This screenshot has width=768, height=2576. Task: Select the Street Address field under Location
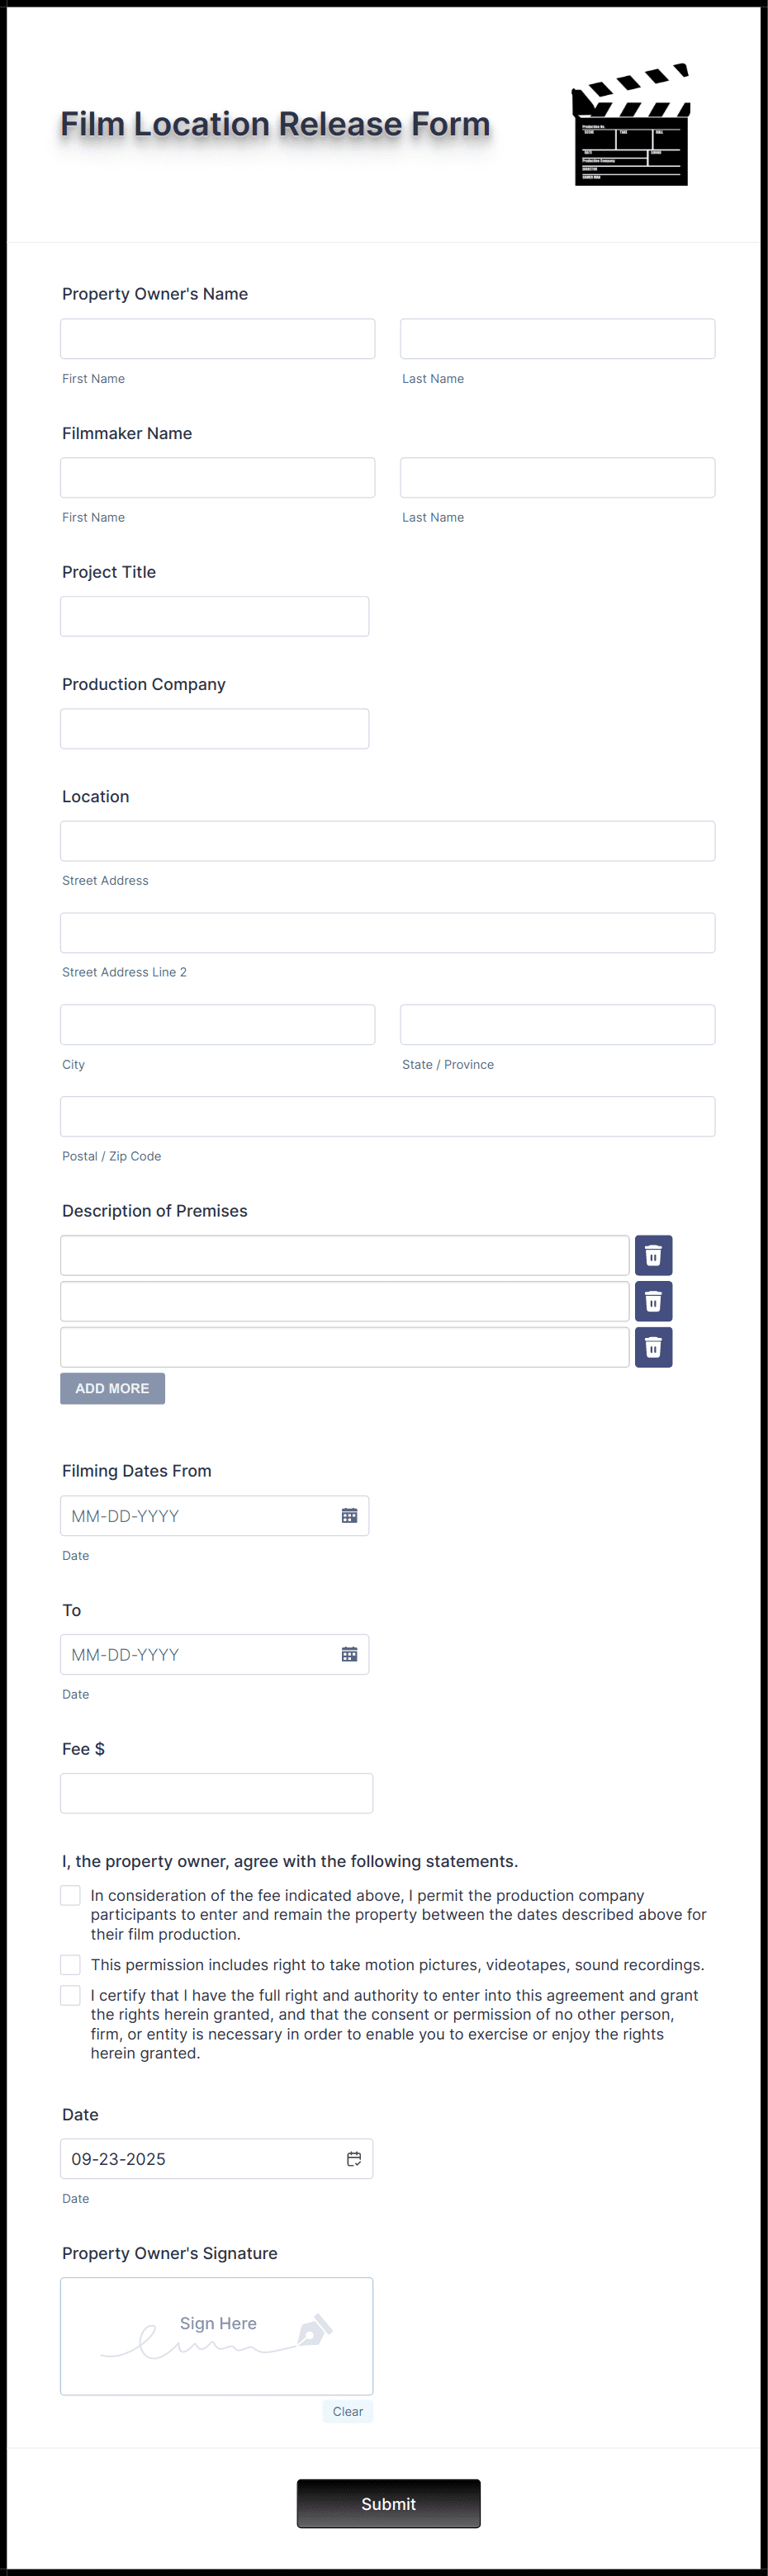[388, 841]
